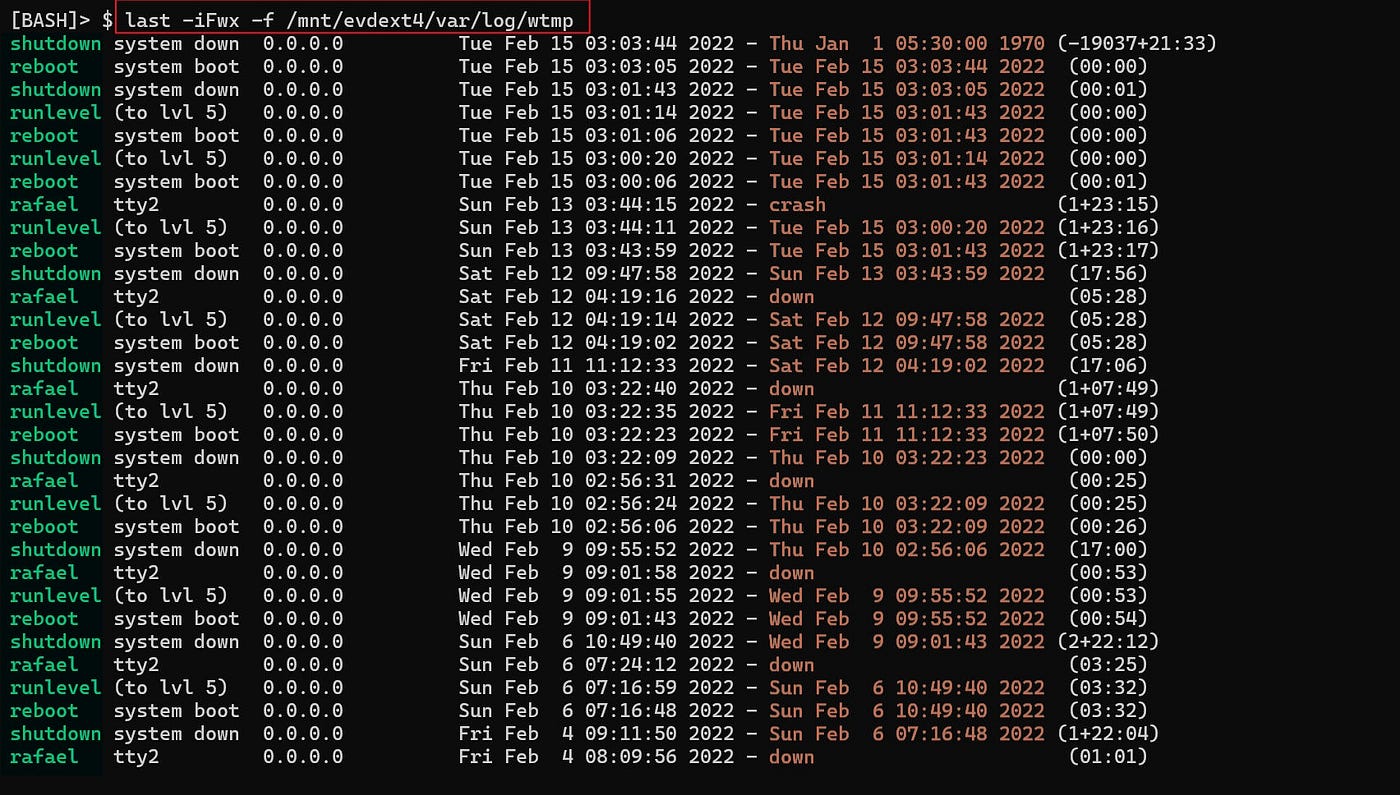Click the 'runlevel' entry at Wed Feb 9 09:01:55
The width and height of the screenshot is (1400, 795).
point(56,596)
